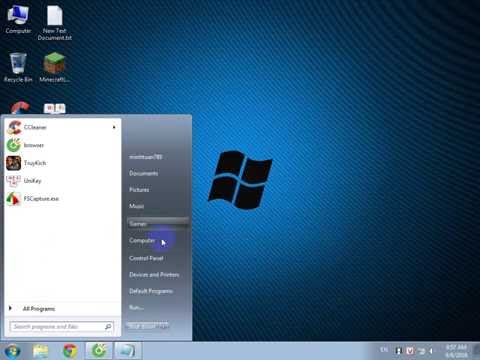Select New Text Document.txt on the desktop

pyautogui.click(x=55, y=23)
